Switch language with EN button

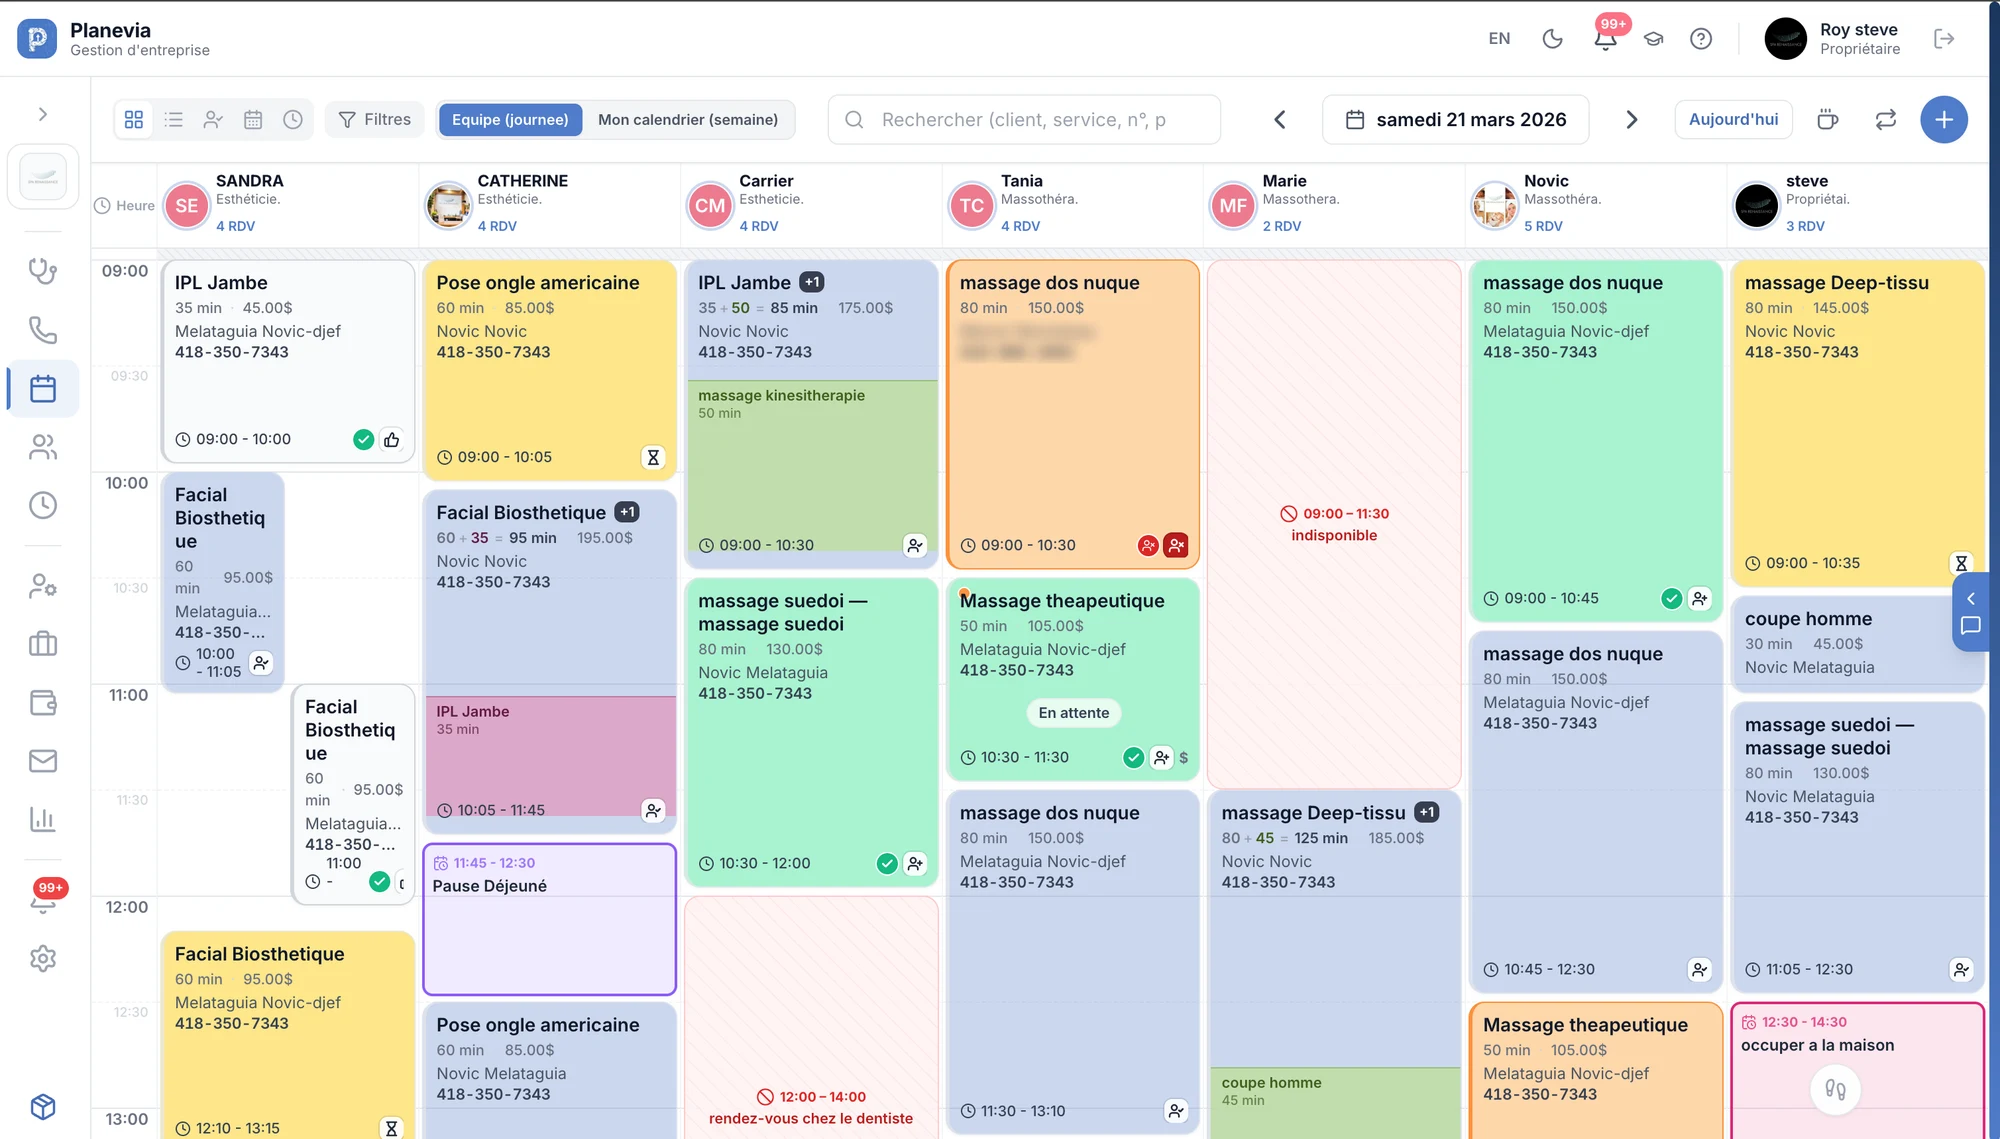[x=1499, y=39]
